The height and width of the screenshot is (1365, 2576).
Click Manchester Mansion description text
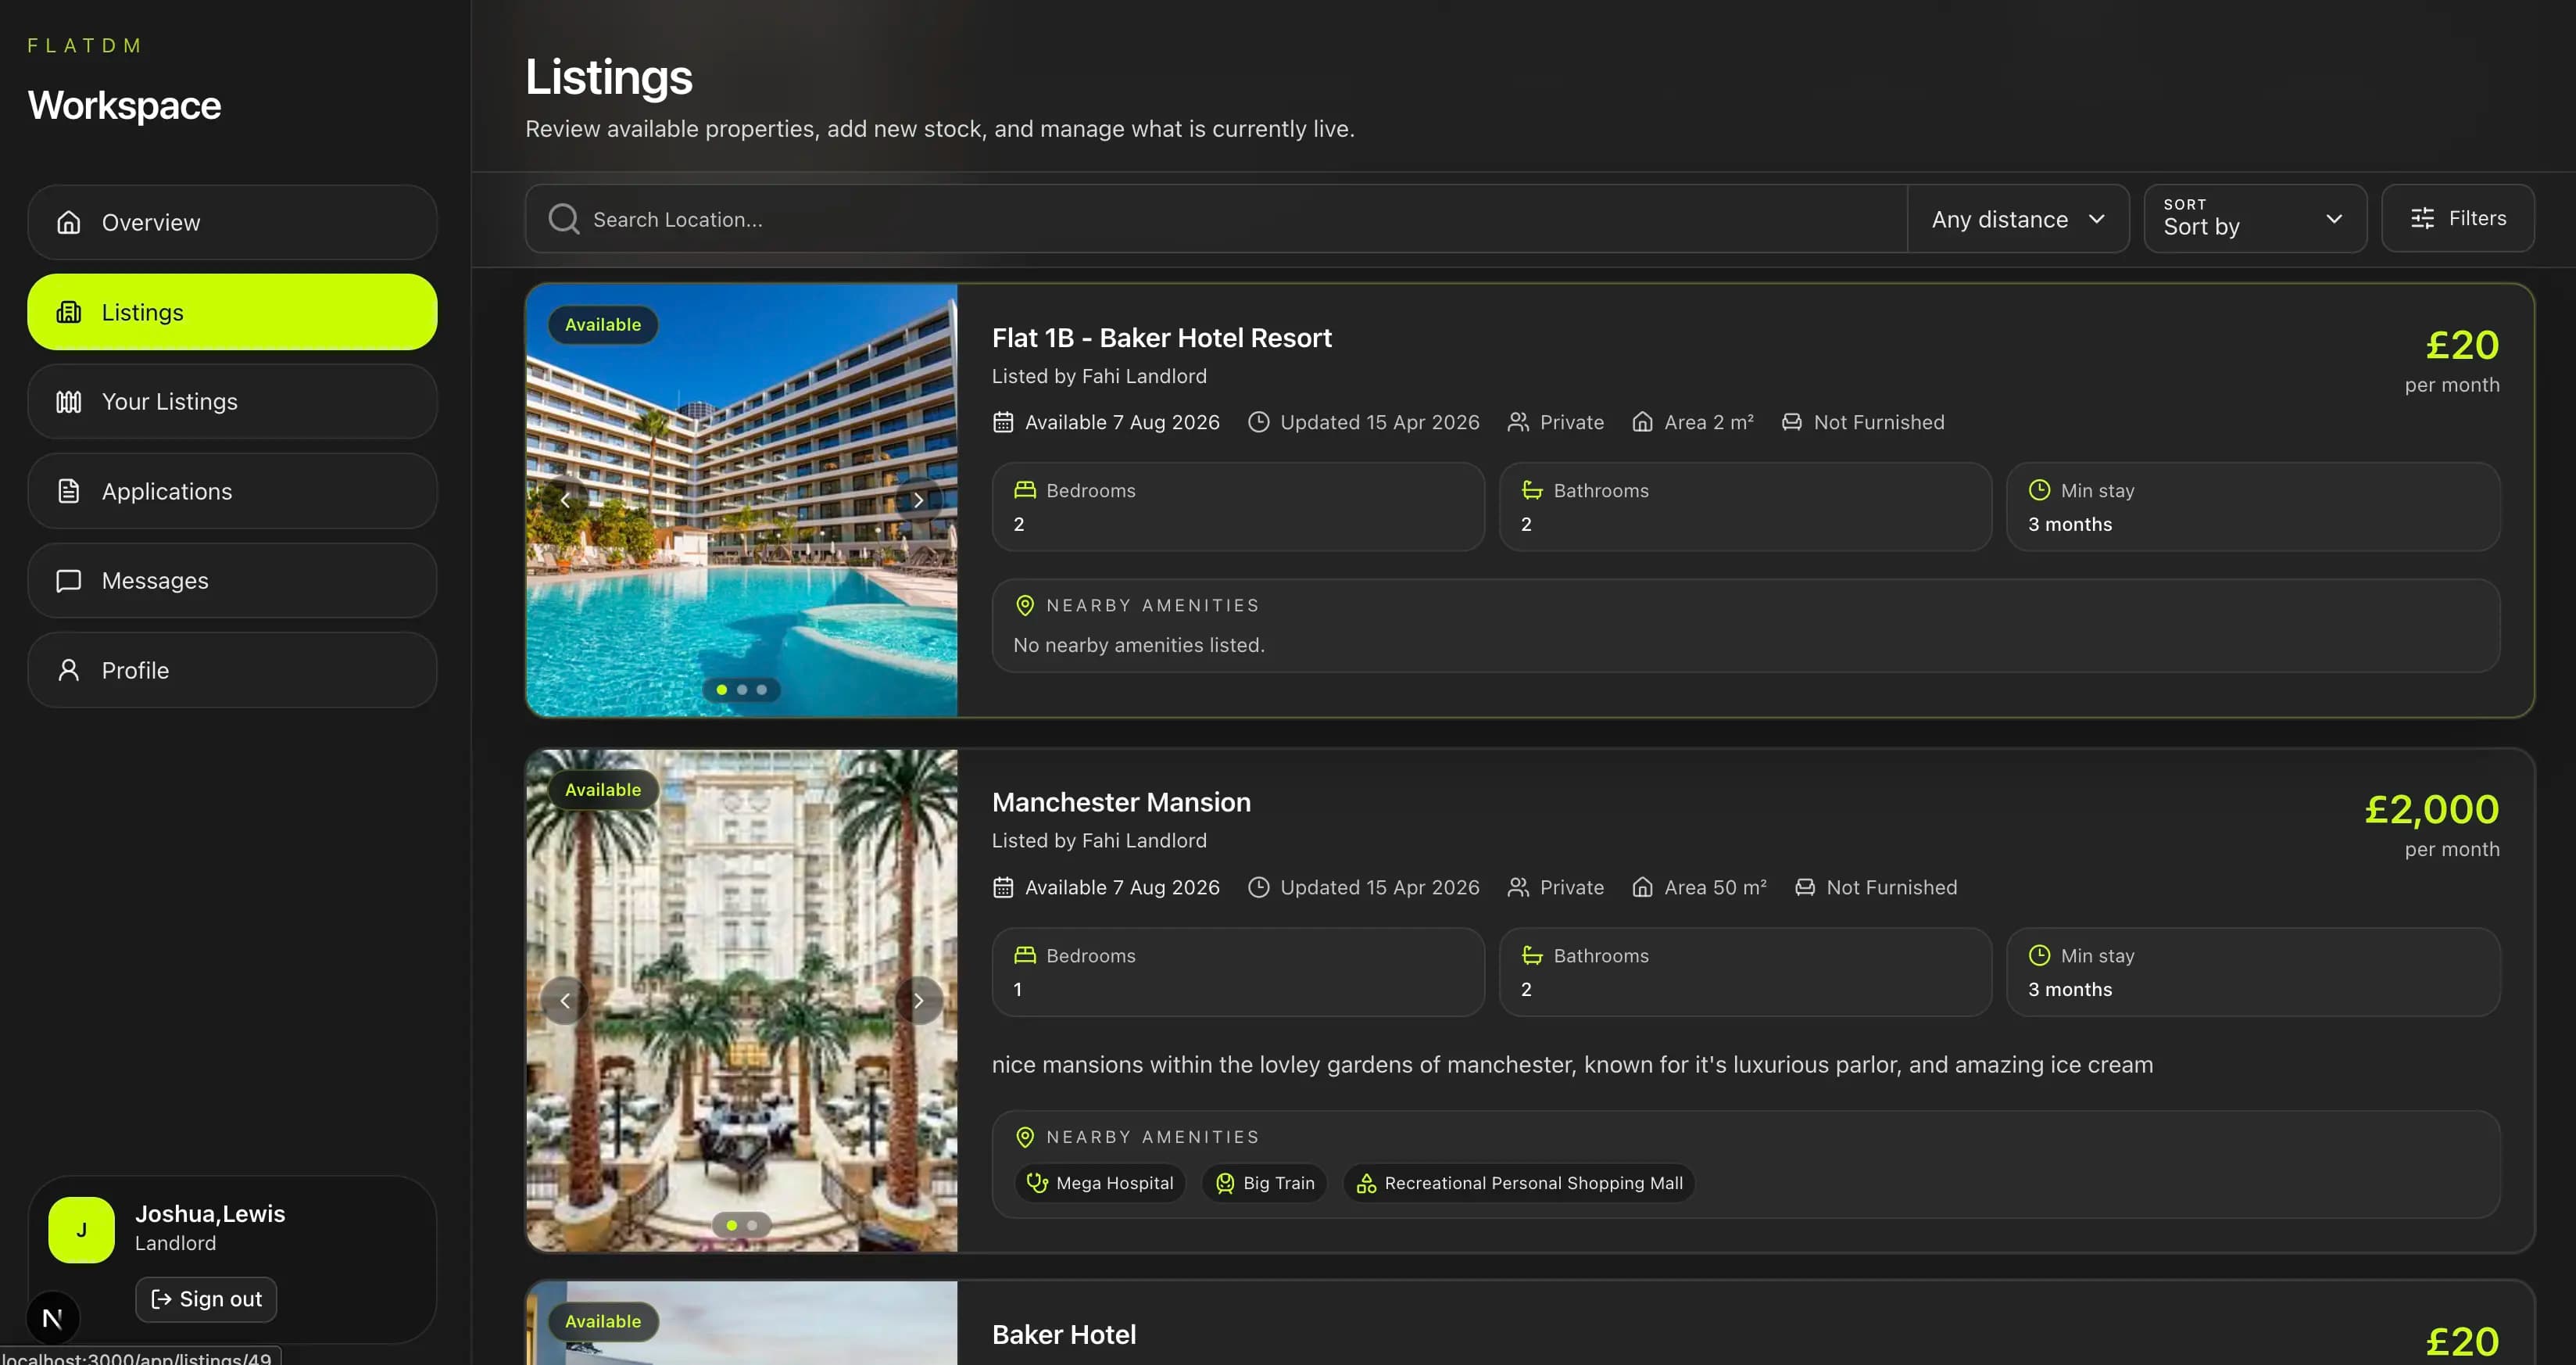point(1572,1065)
